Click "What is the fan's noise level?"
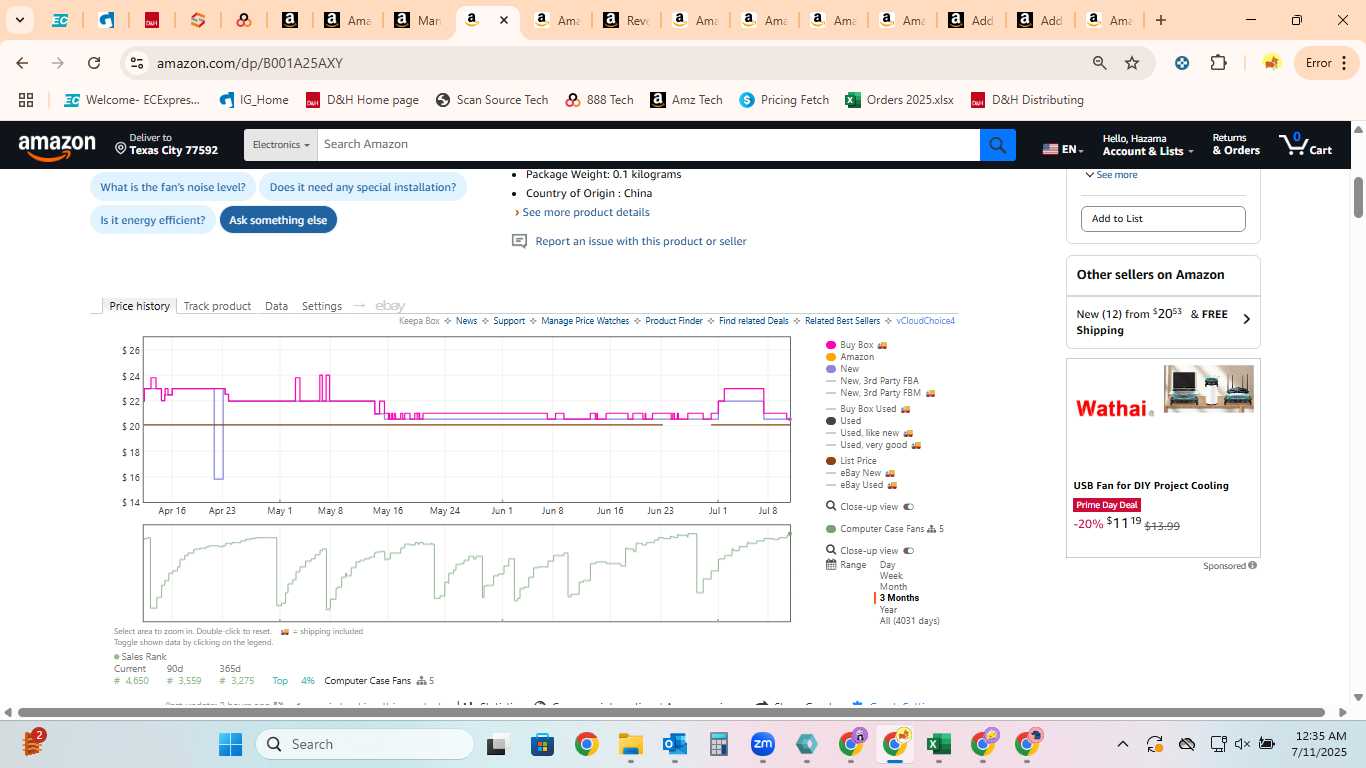This screenshot has height=768, width=1366. tap(172, 187)
